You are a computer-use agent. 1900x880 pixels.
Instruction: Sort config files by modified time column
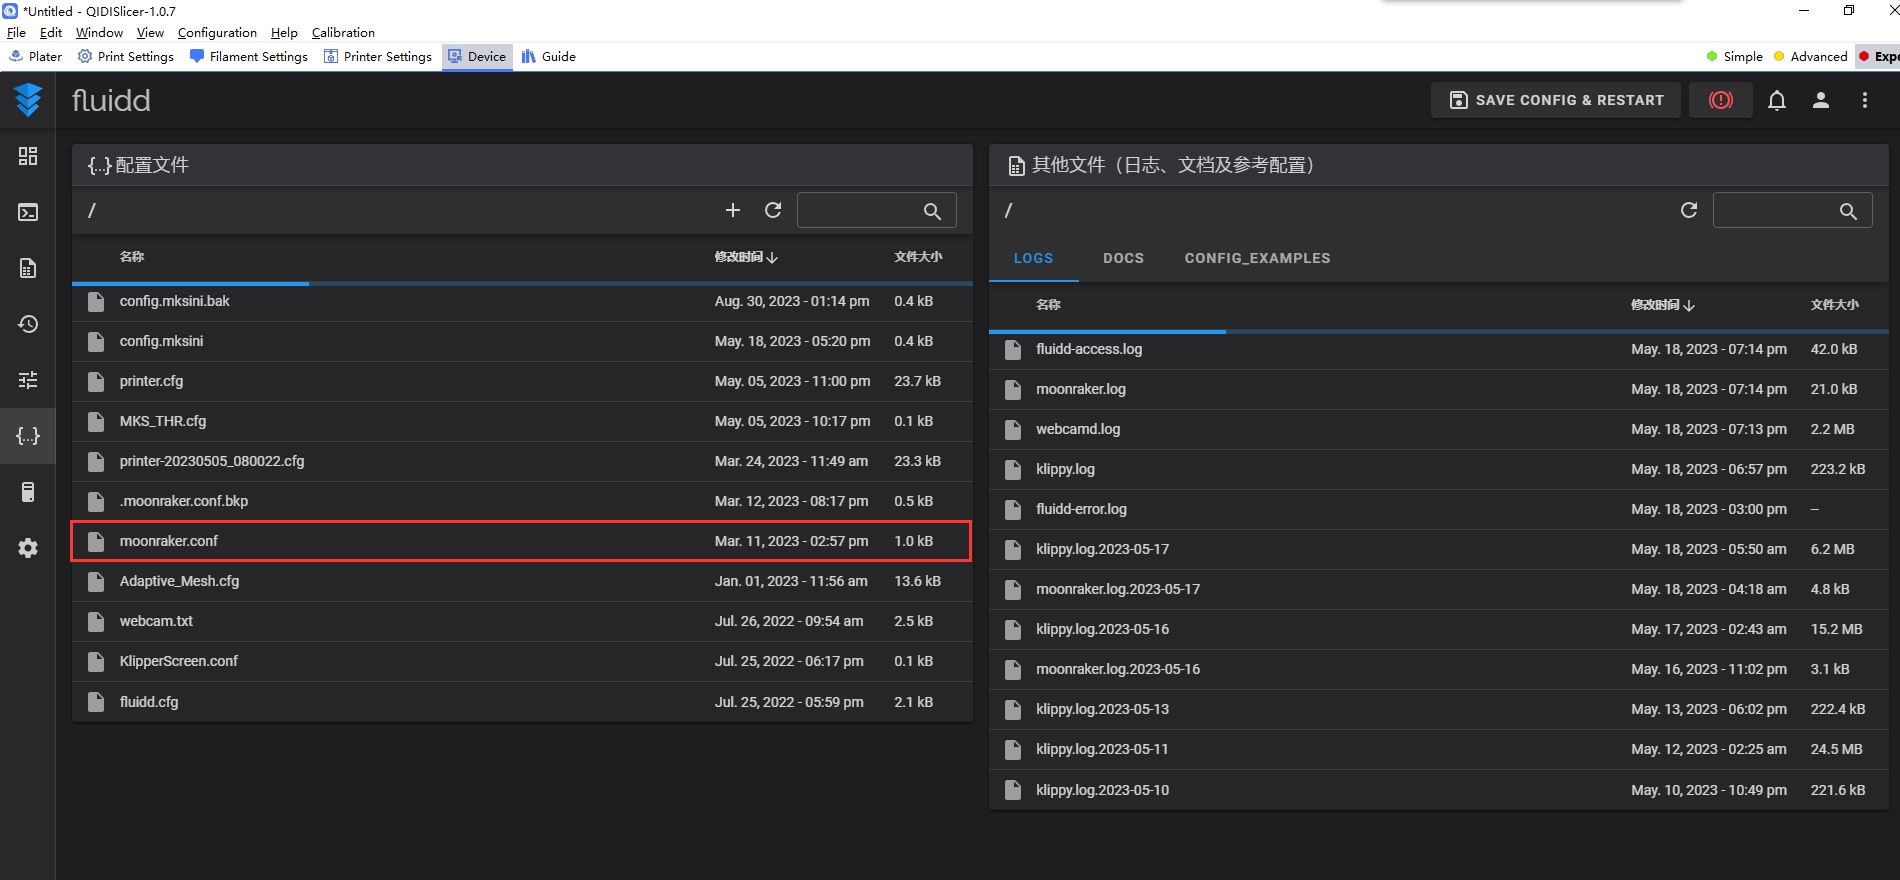coord(746,257)
